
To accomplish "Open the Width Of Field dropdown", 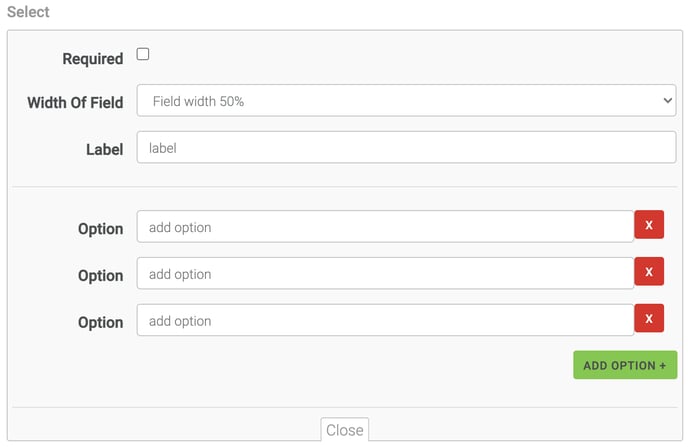I will pyautogui.click(x=406, y=101).
